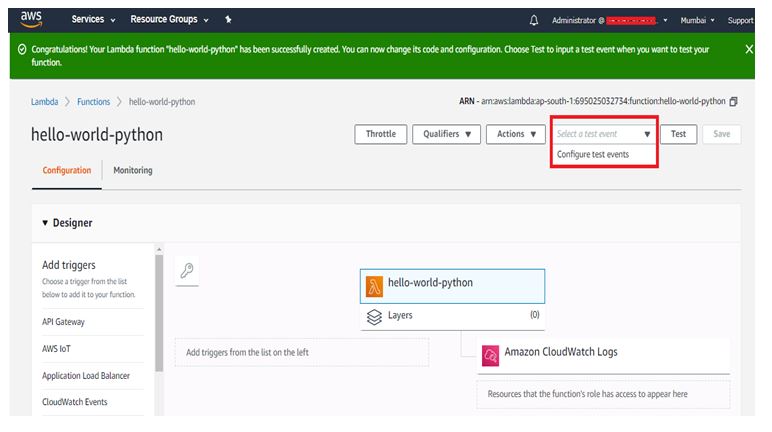Switch to the Configuration tab
772x432 pixels.
coord(66,170)
